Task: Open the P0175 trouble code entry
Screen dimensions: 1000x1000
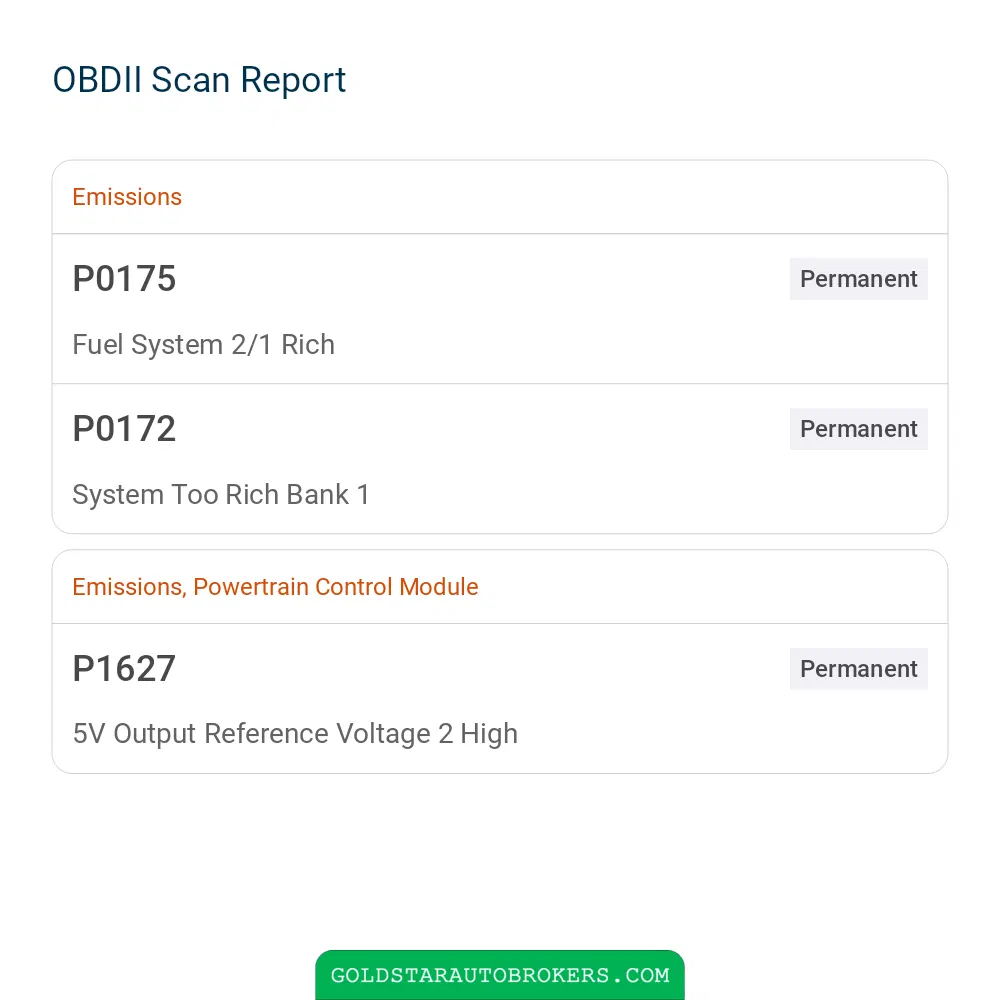Action: click(x=124, y=279)
